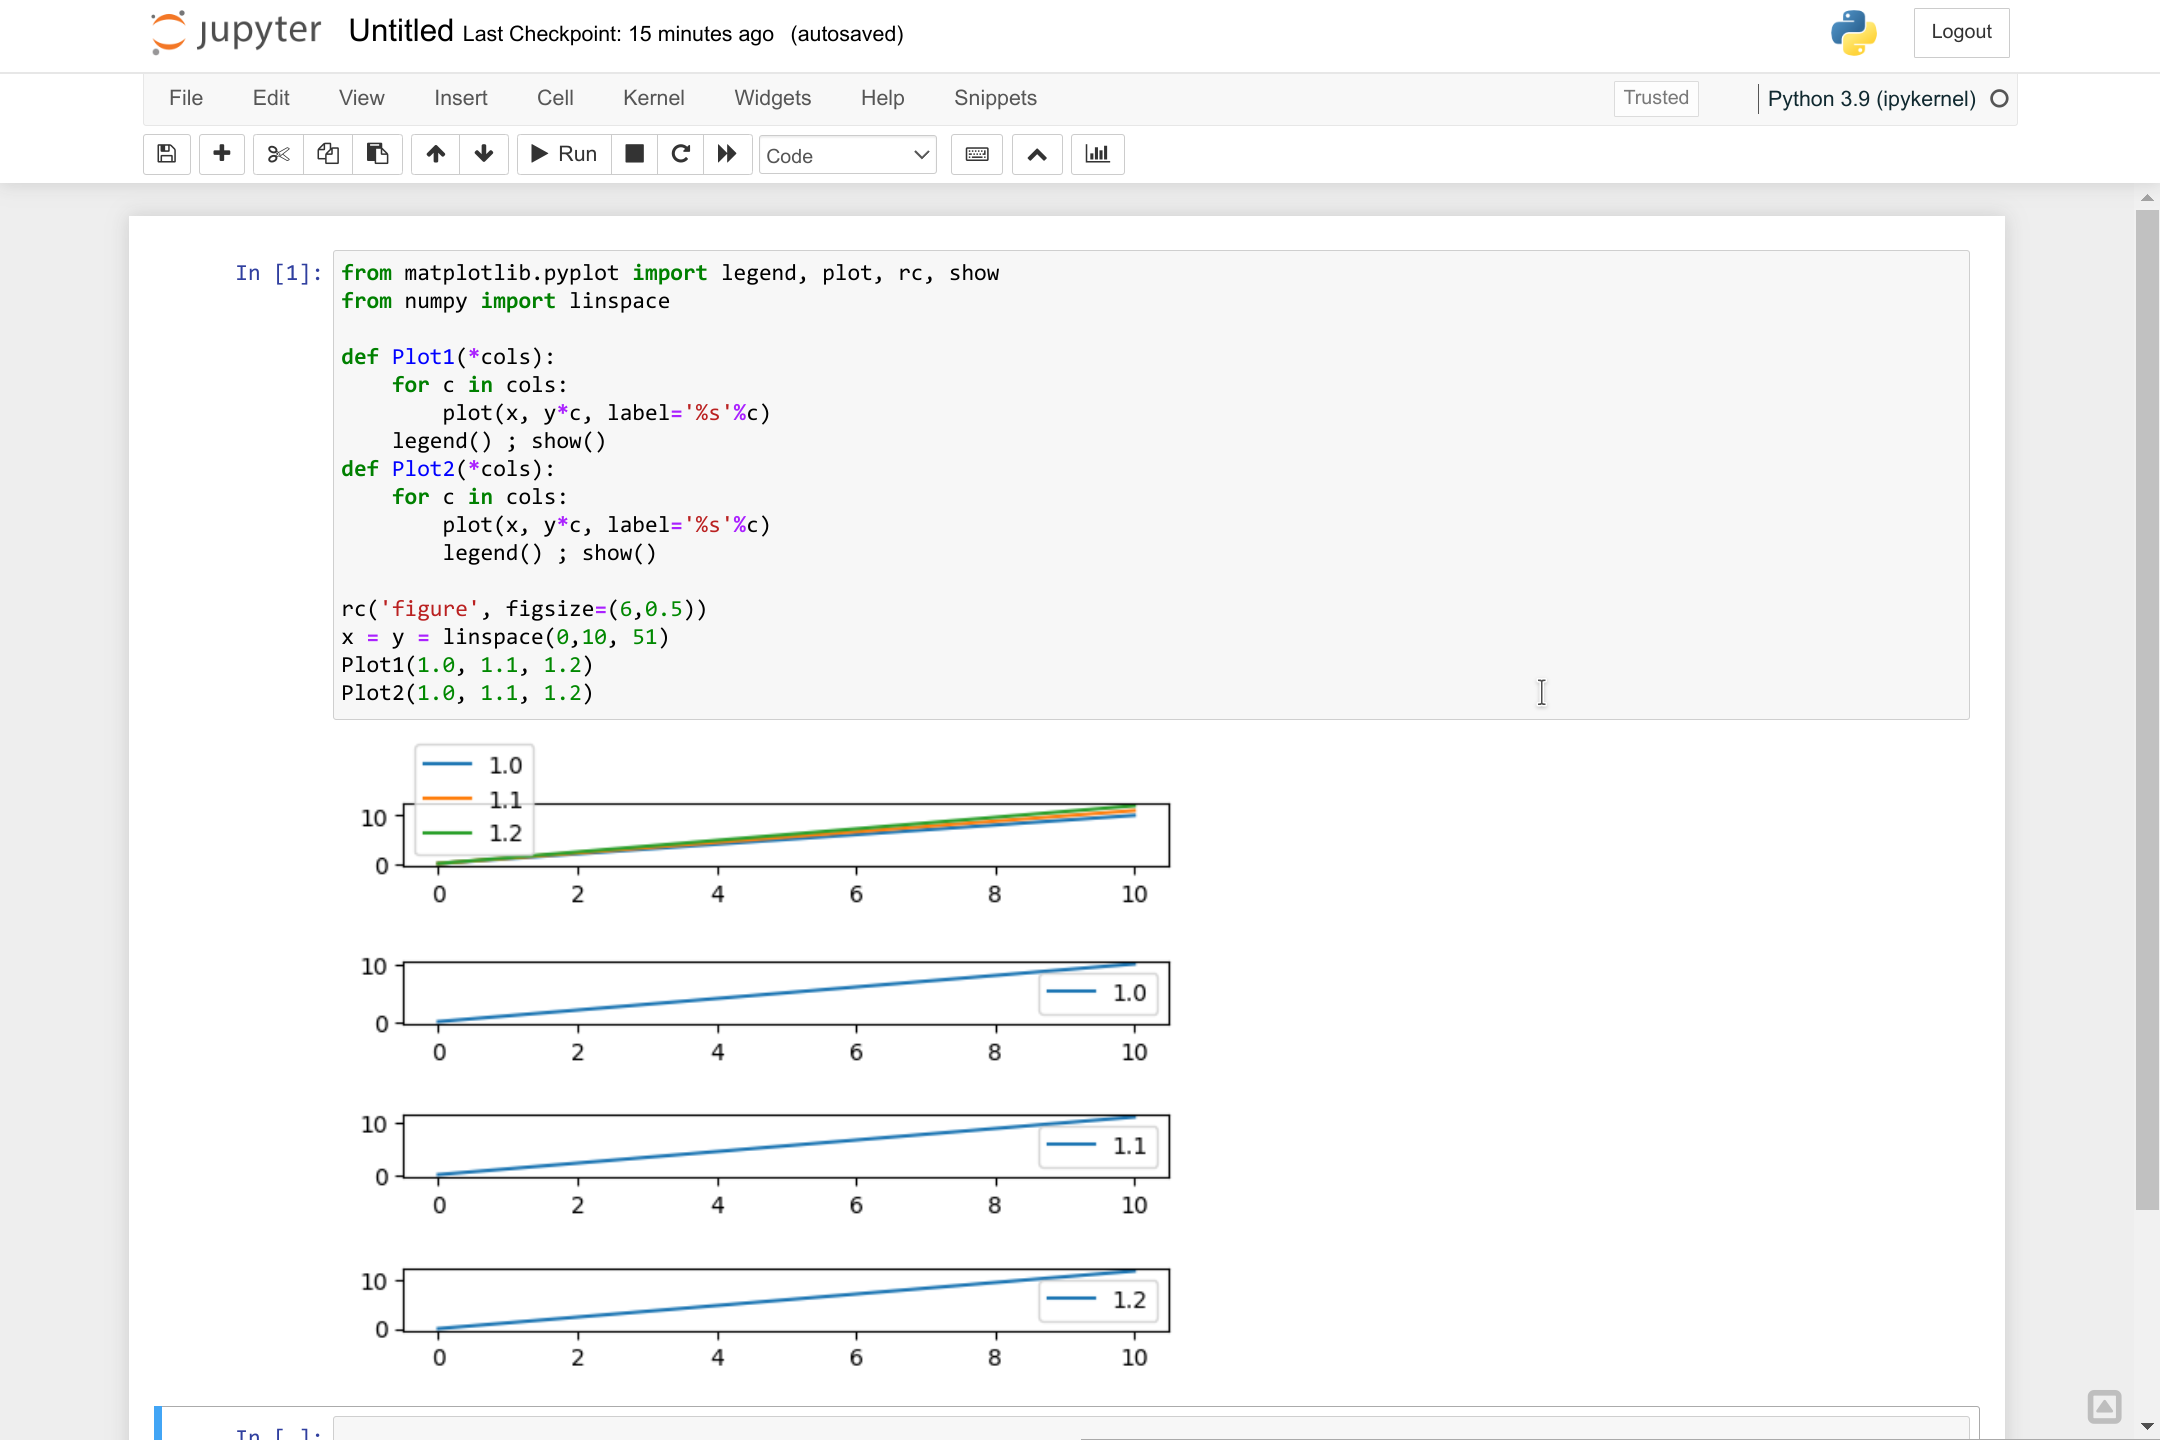Rename the notebook title Untitled
Viewport: 2160px width, 1440px height.
click(x=401, y=31)
